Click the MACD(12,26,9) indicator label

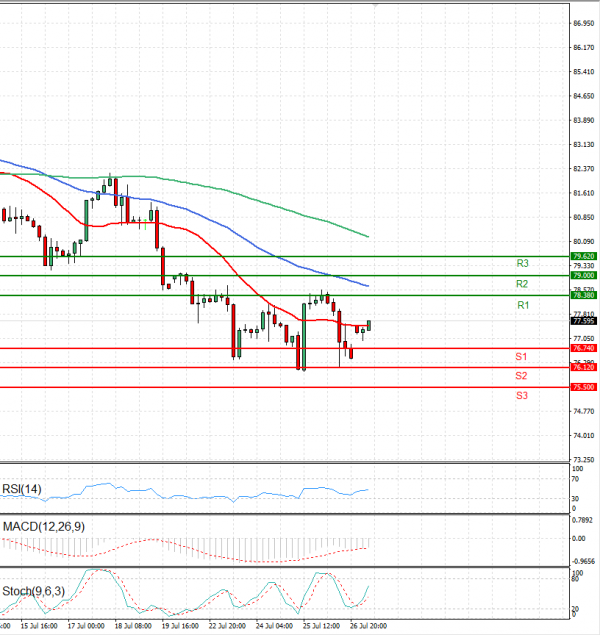tap(44, 527)
